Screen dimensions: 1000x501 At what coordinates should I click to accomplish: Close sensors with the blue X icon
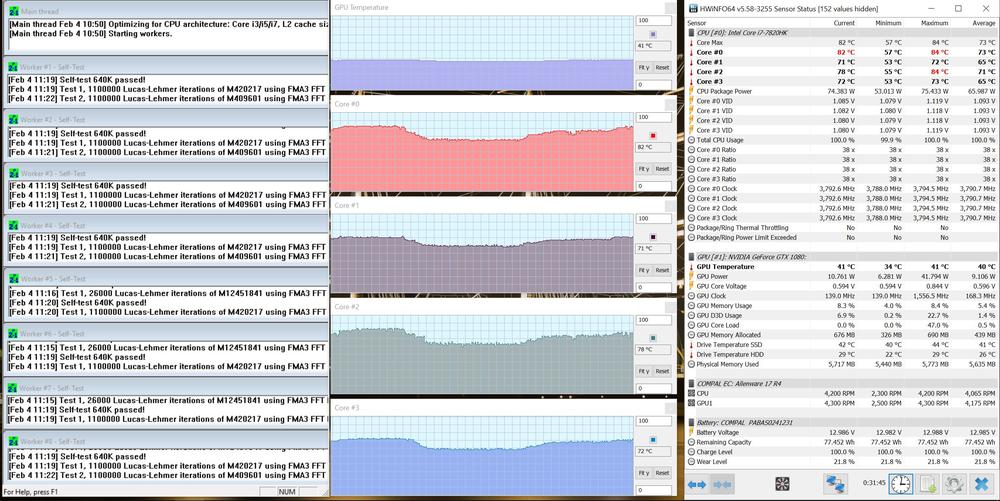click(982, 484)
